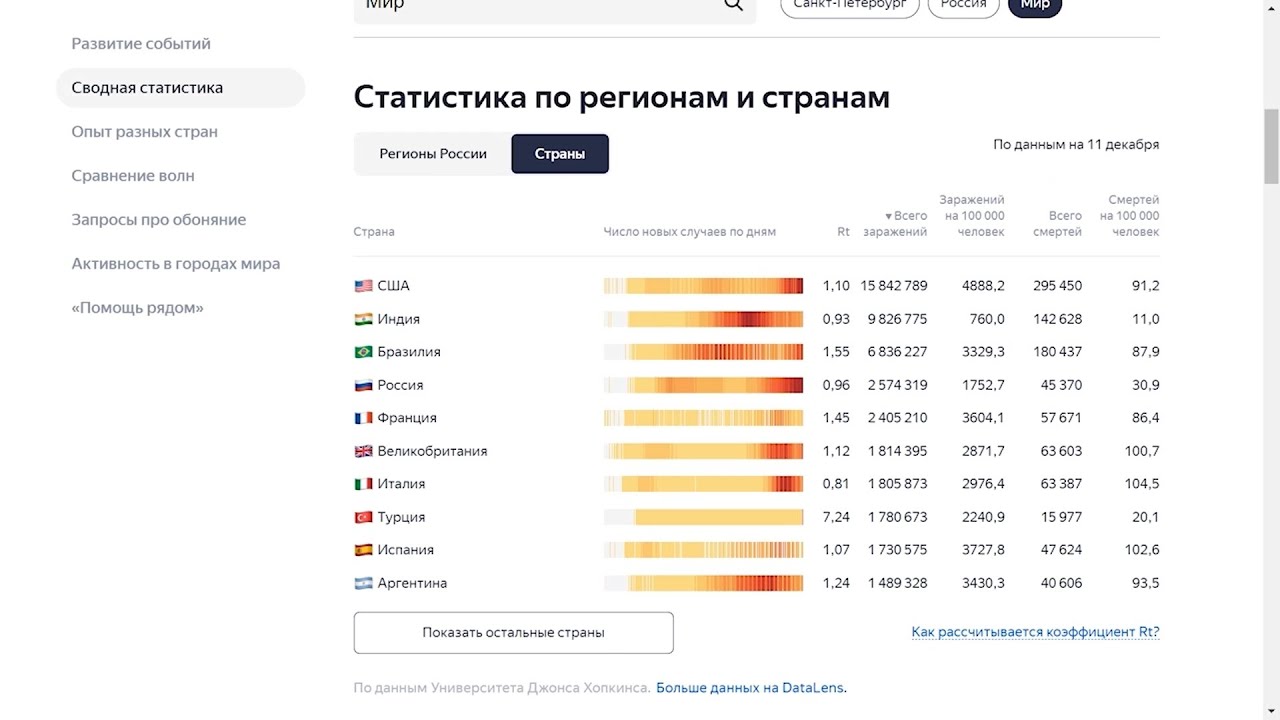The image size is (1280, 720).
Task: Click the United Kingdom flag icon
Action: (x=363, y=451)
